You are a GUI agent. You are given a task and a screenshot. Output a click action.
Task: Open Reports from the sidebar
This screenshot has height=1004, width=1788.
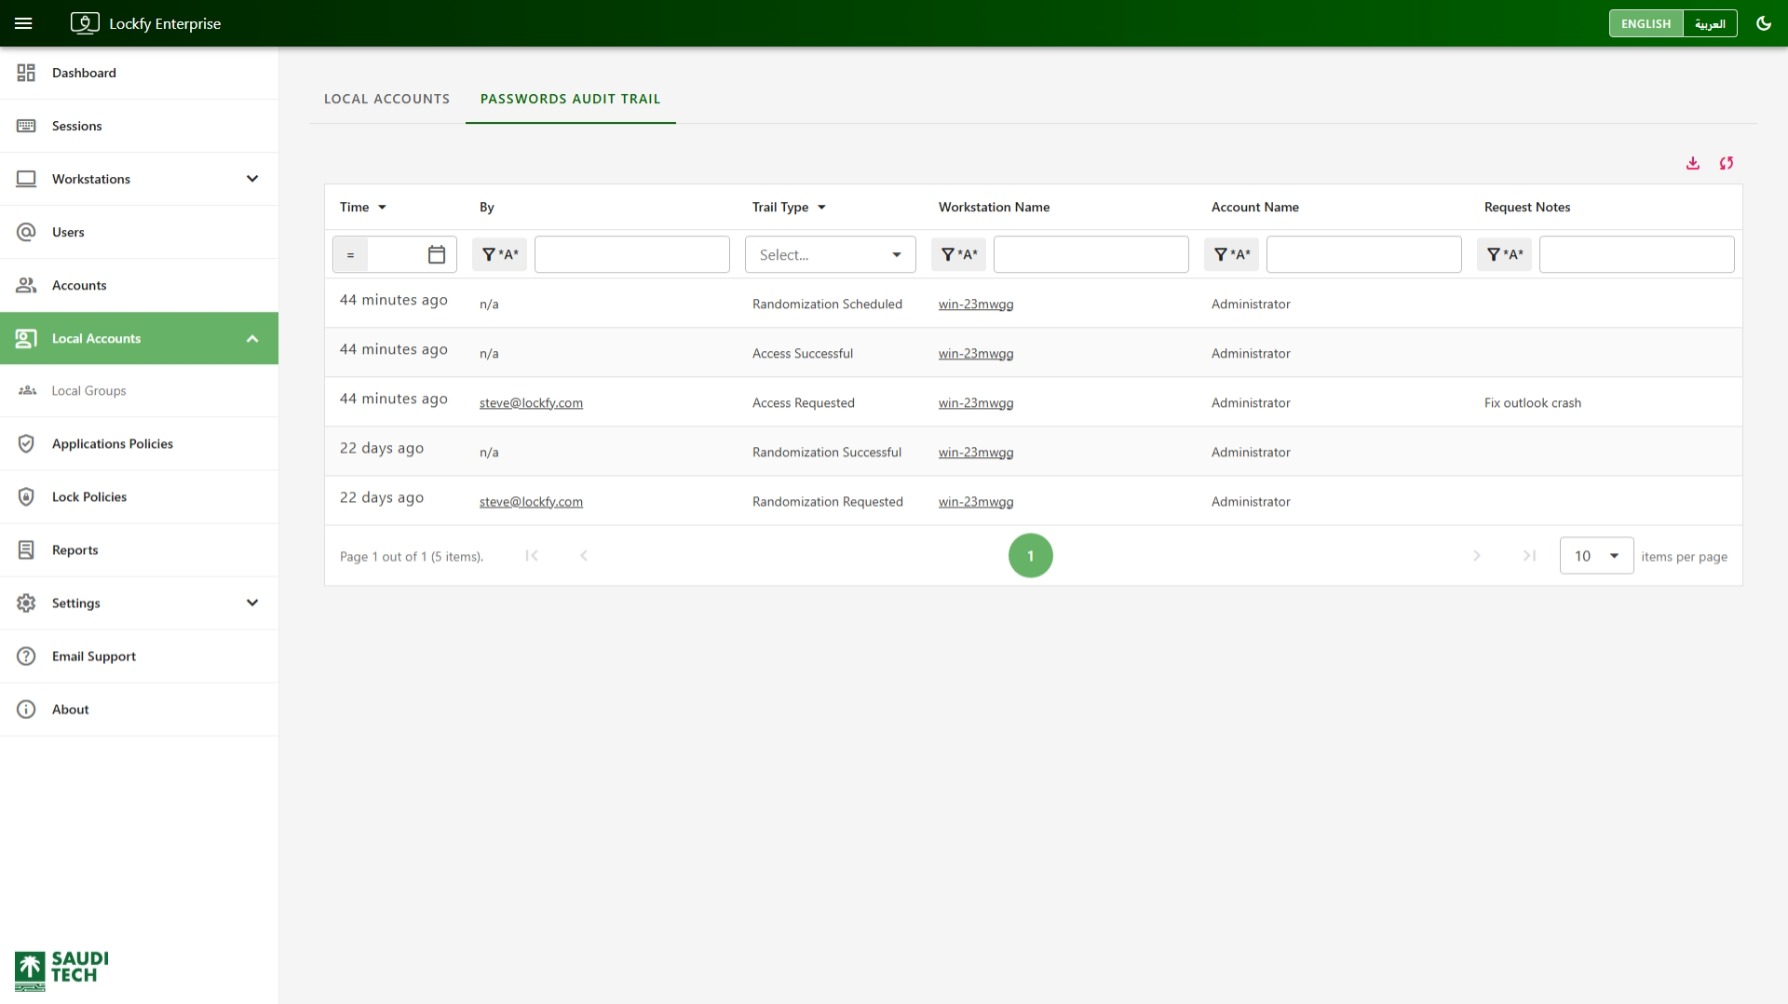139,550
